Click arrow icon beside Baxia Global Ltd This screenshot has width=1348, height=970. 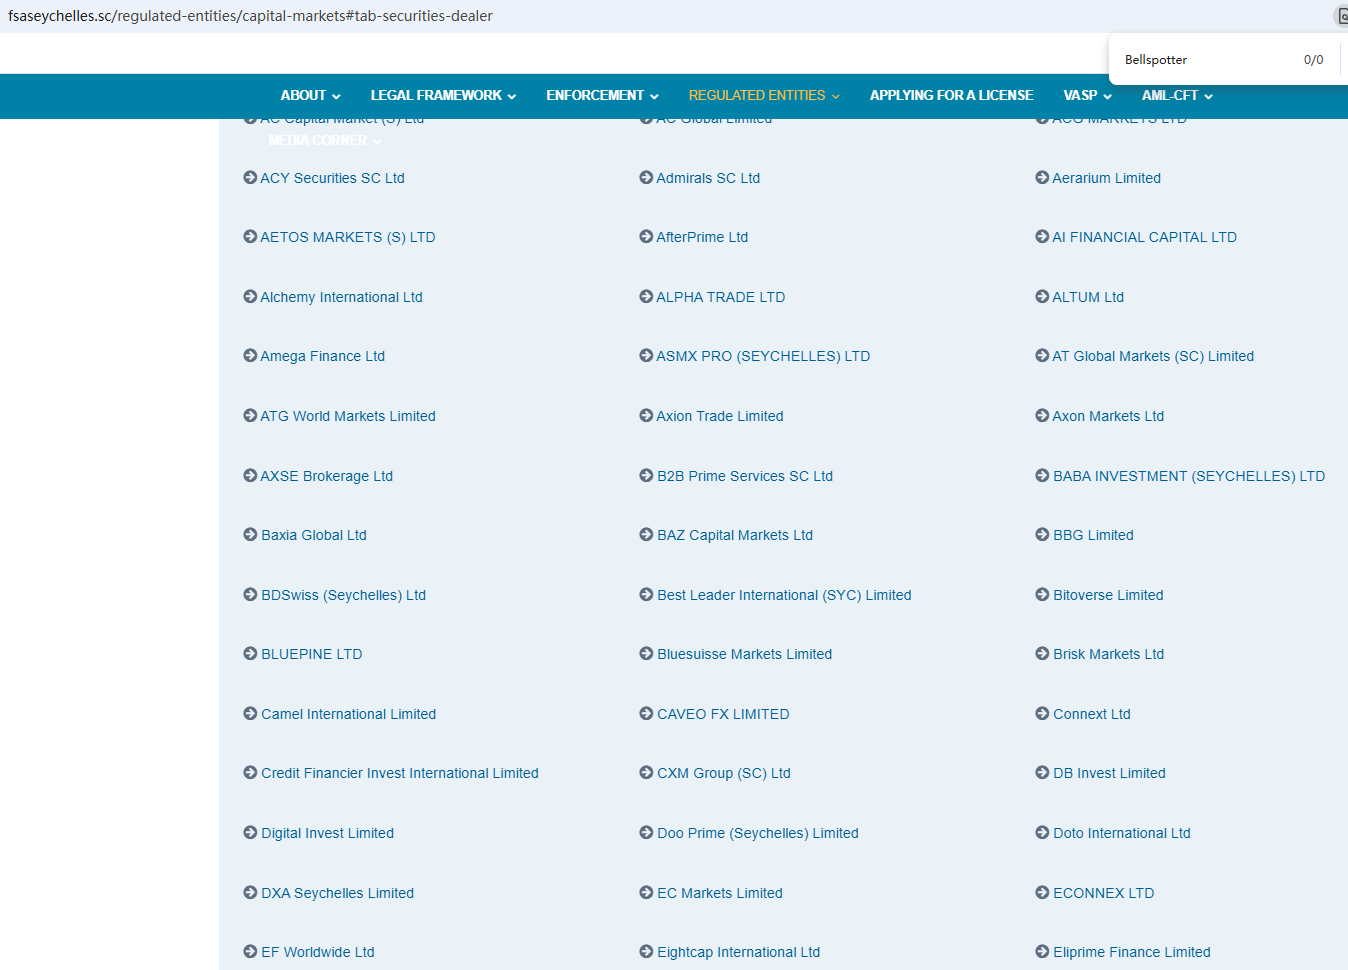coord(250,534)
